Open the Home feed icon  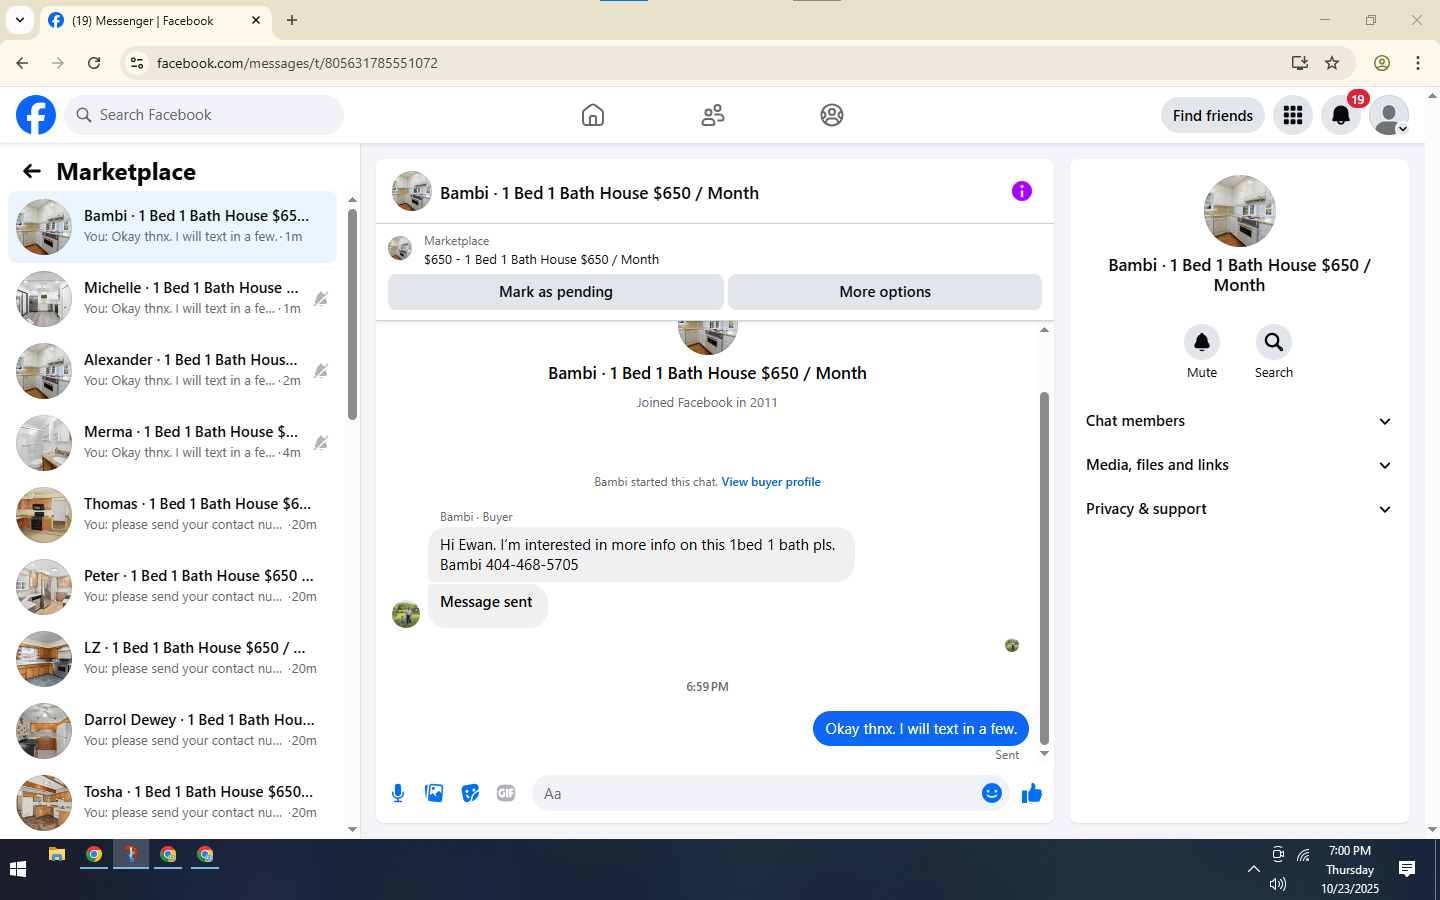click(593, 115)
